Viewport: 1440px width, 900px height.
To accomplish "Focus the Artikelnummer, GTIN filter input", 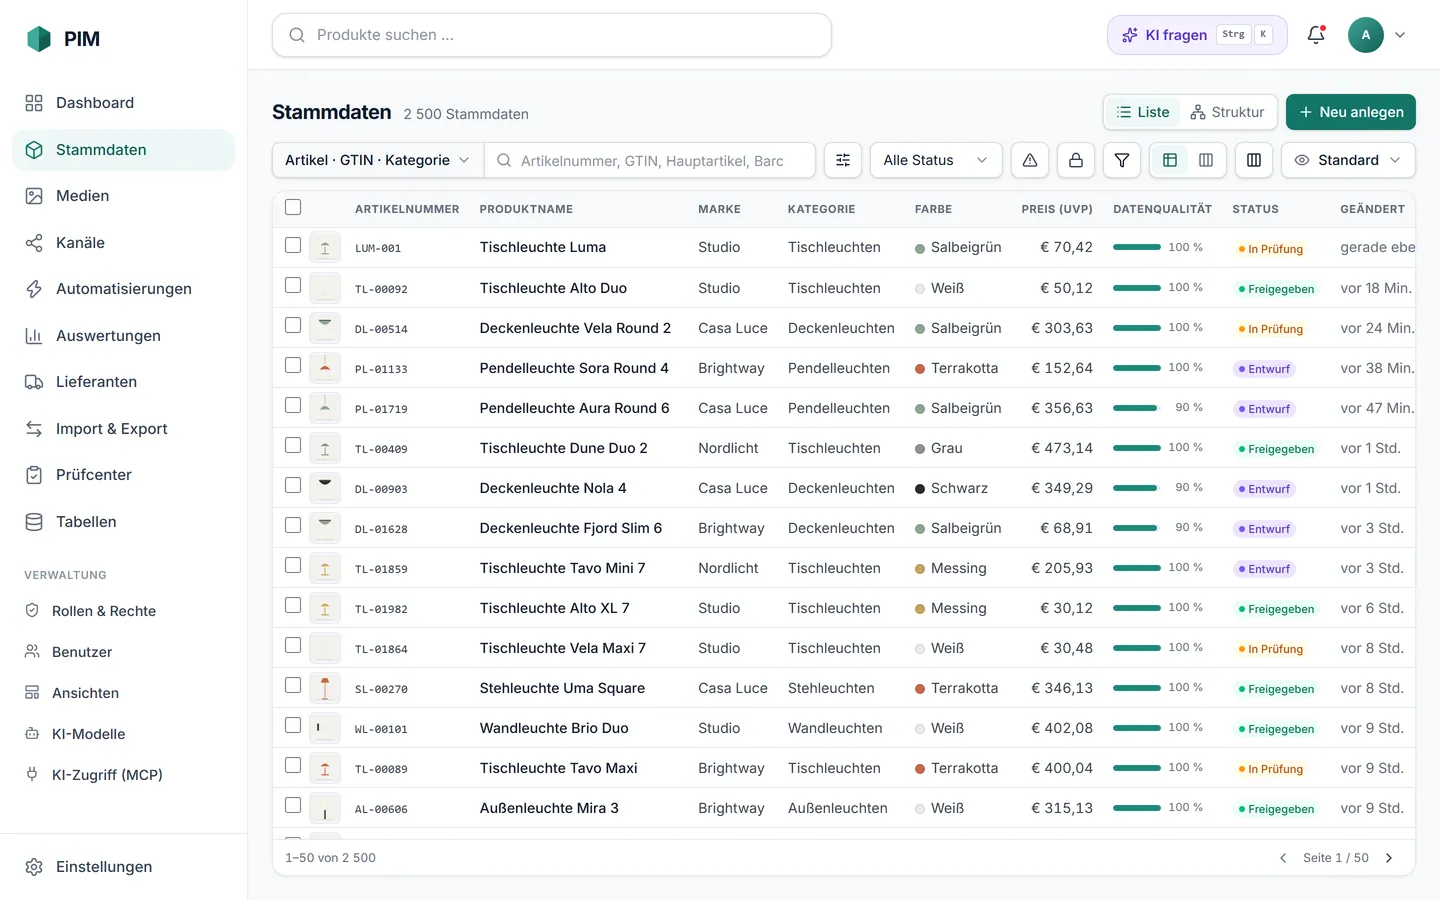I will 650,160.
